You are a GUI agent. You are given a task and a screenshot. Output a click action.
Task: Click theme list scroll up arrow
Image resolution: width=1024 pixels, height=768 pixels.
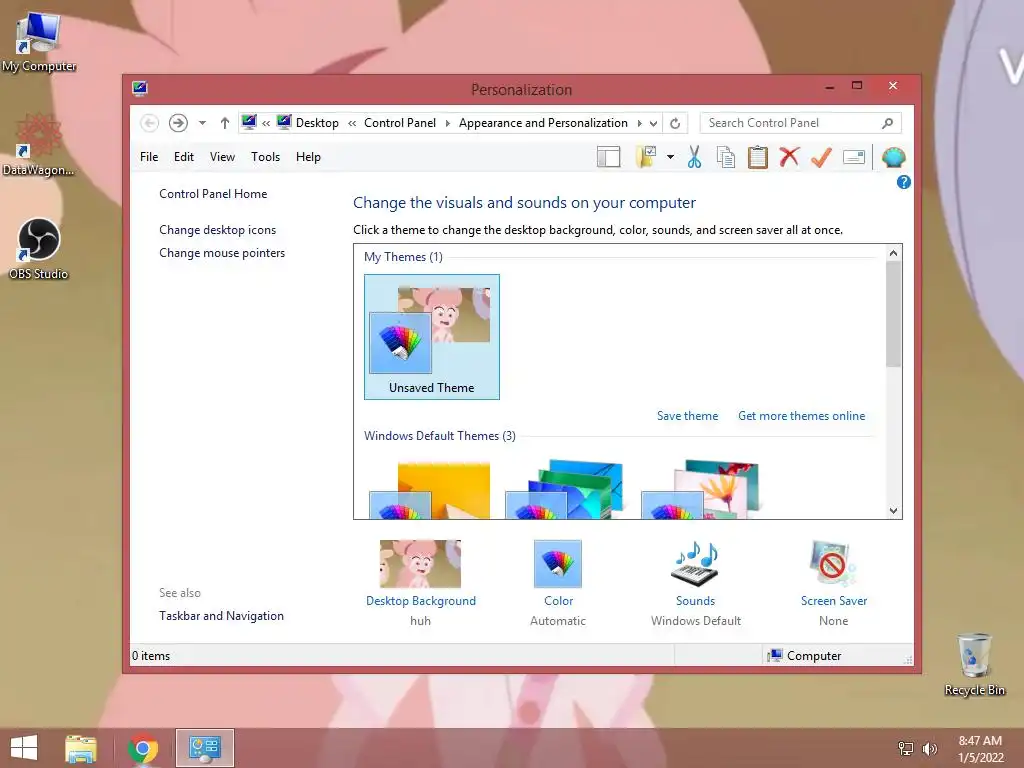pyautogui.click(x=893, y=253)
